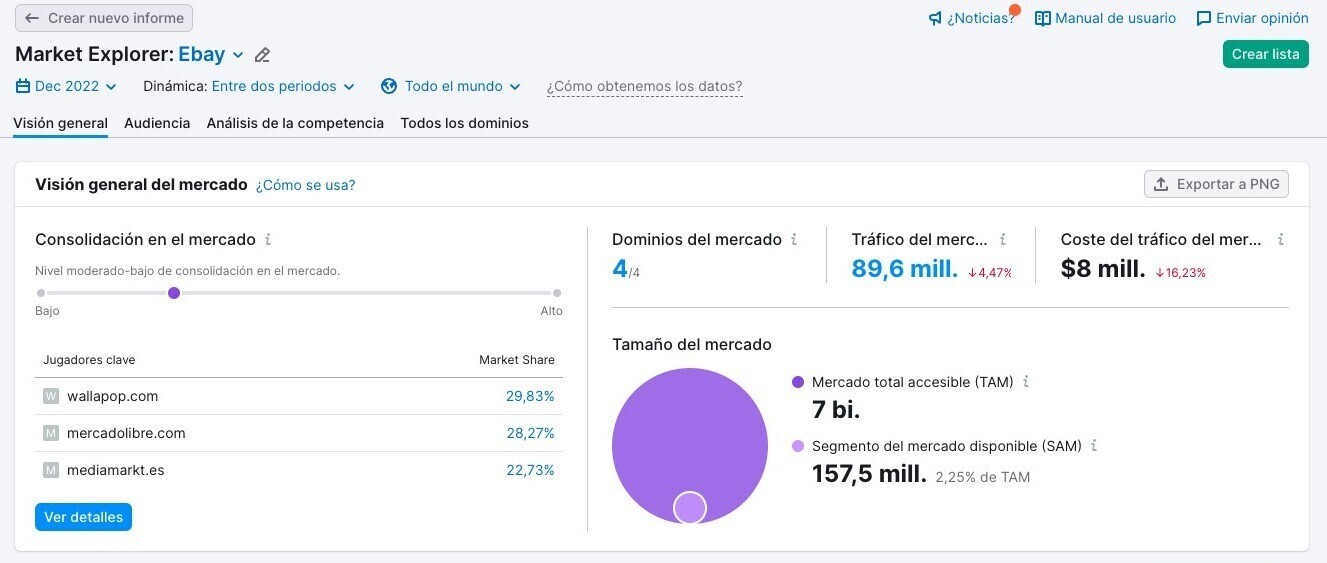Open the Todos los dominios tab

(464, 123)
